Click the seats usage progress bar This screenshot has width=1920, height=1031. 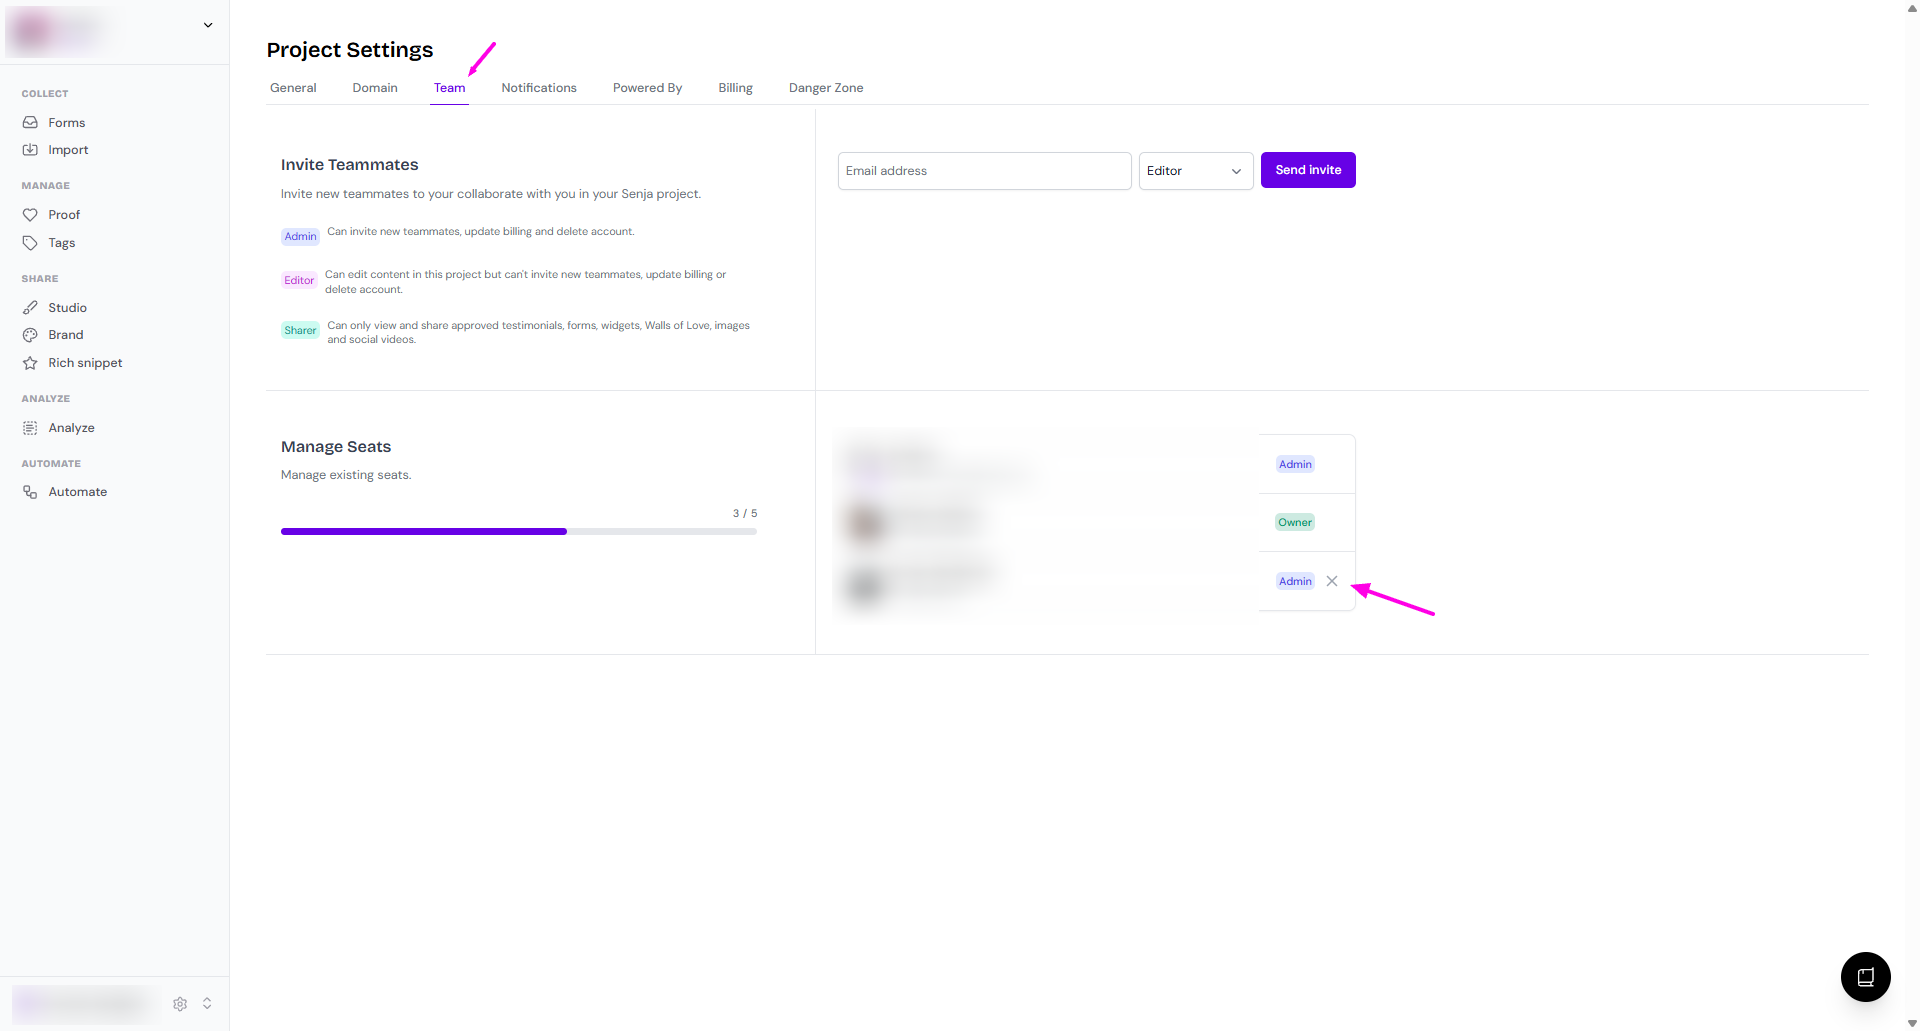click(x=518, y=531)
